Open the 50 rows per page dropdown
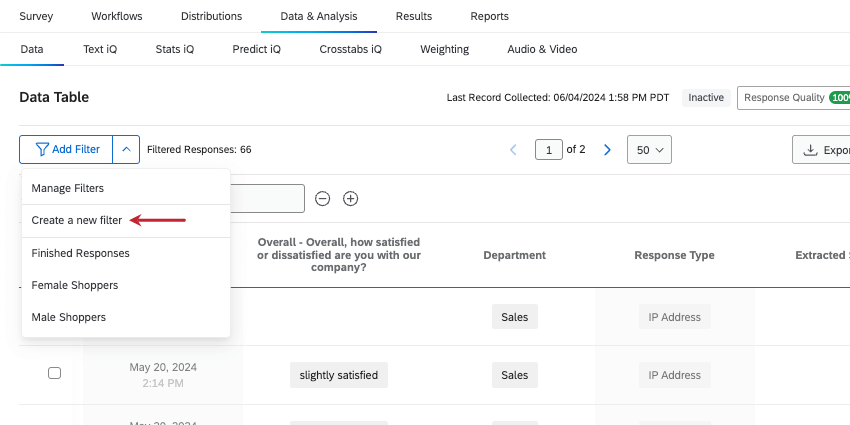 pyautogui.click(x=649, y=150)
